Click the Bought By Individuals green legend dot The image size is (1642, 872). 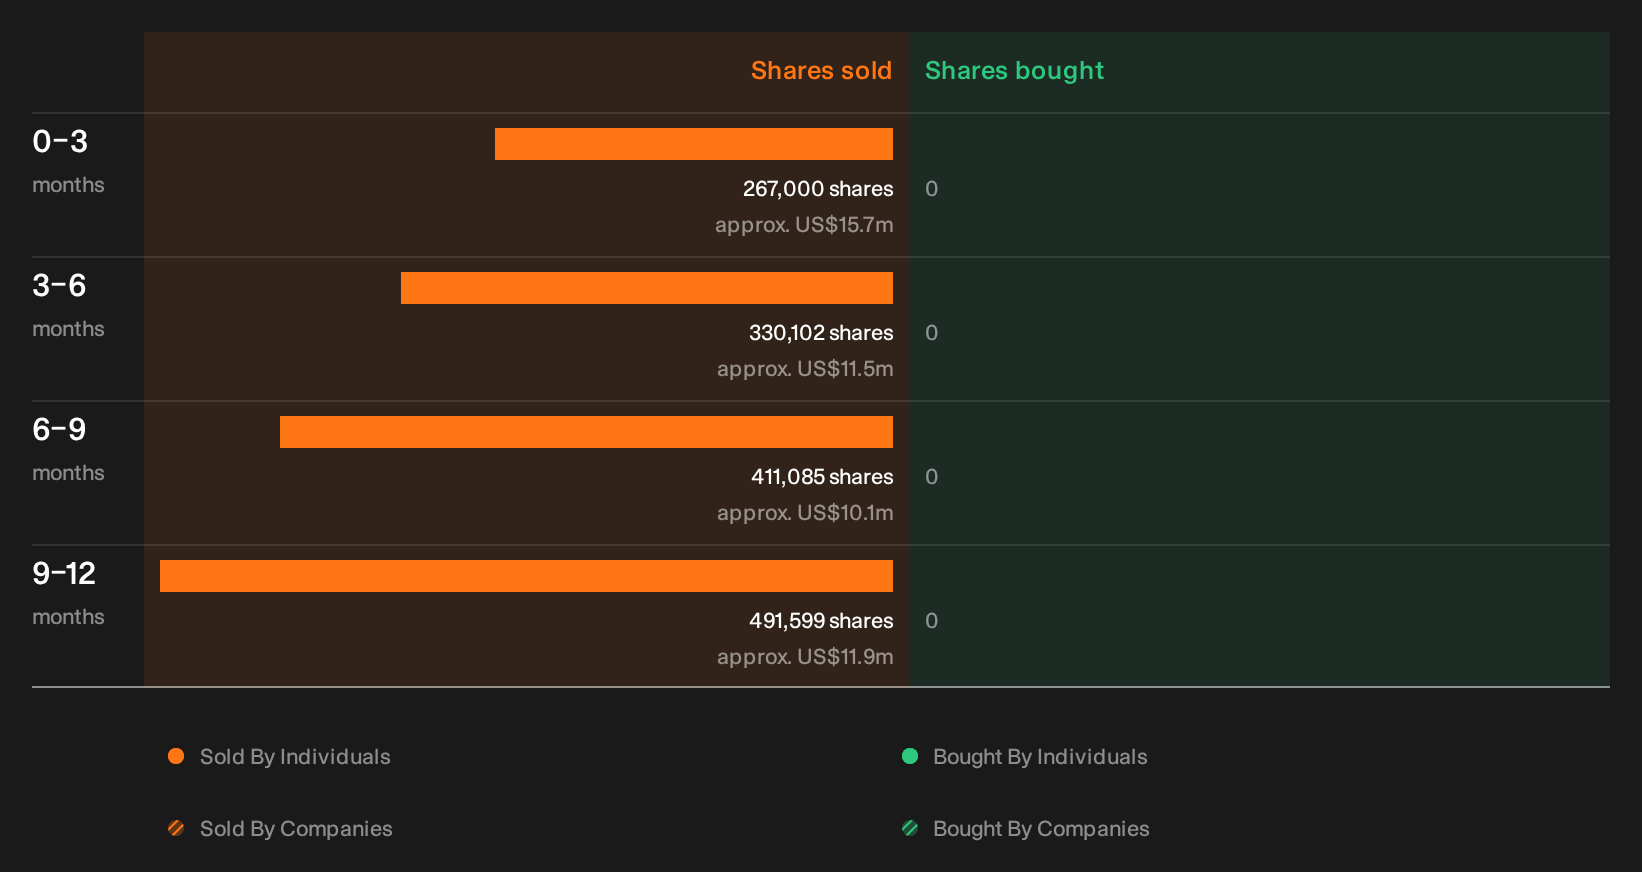point(910,756)
